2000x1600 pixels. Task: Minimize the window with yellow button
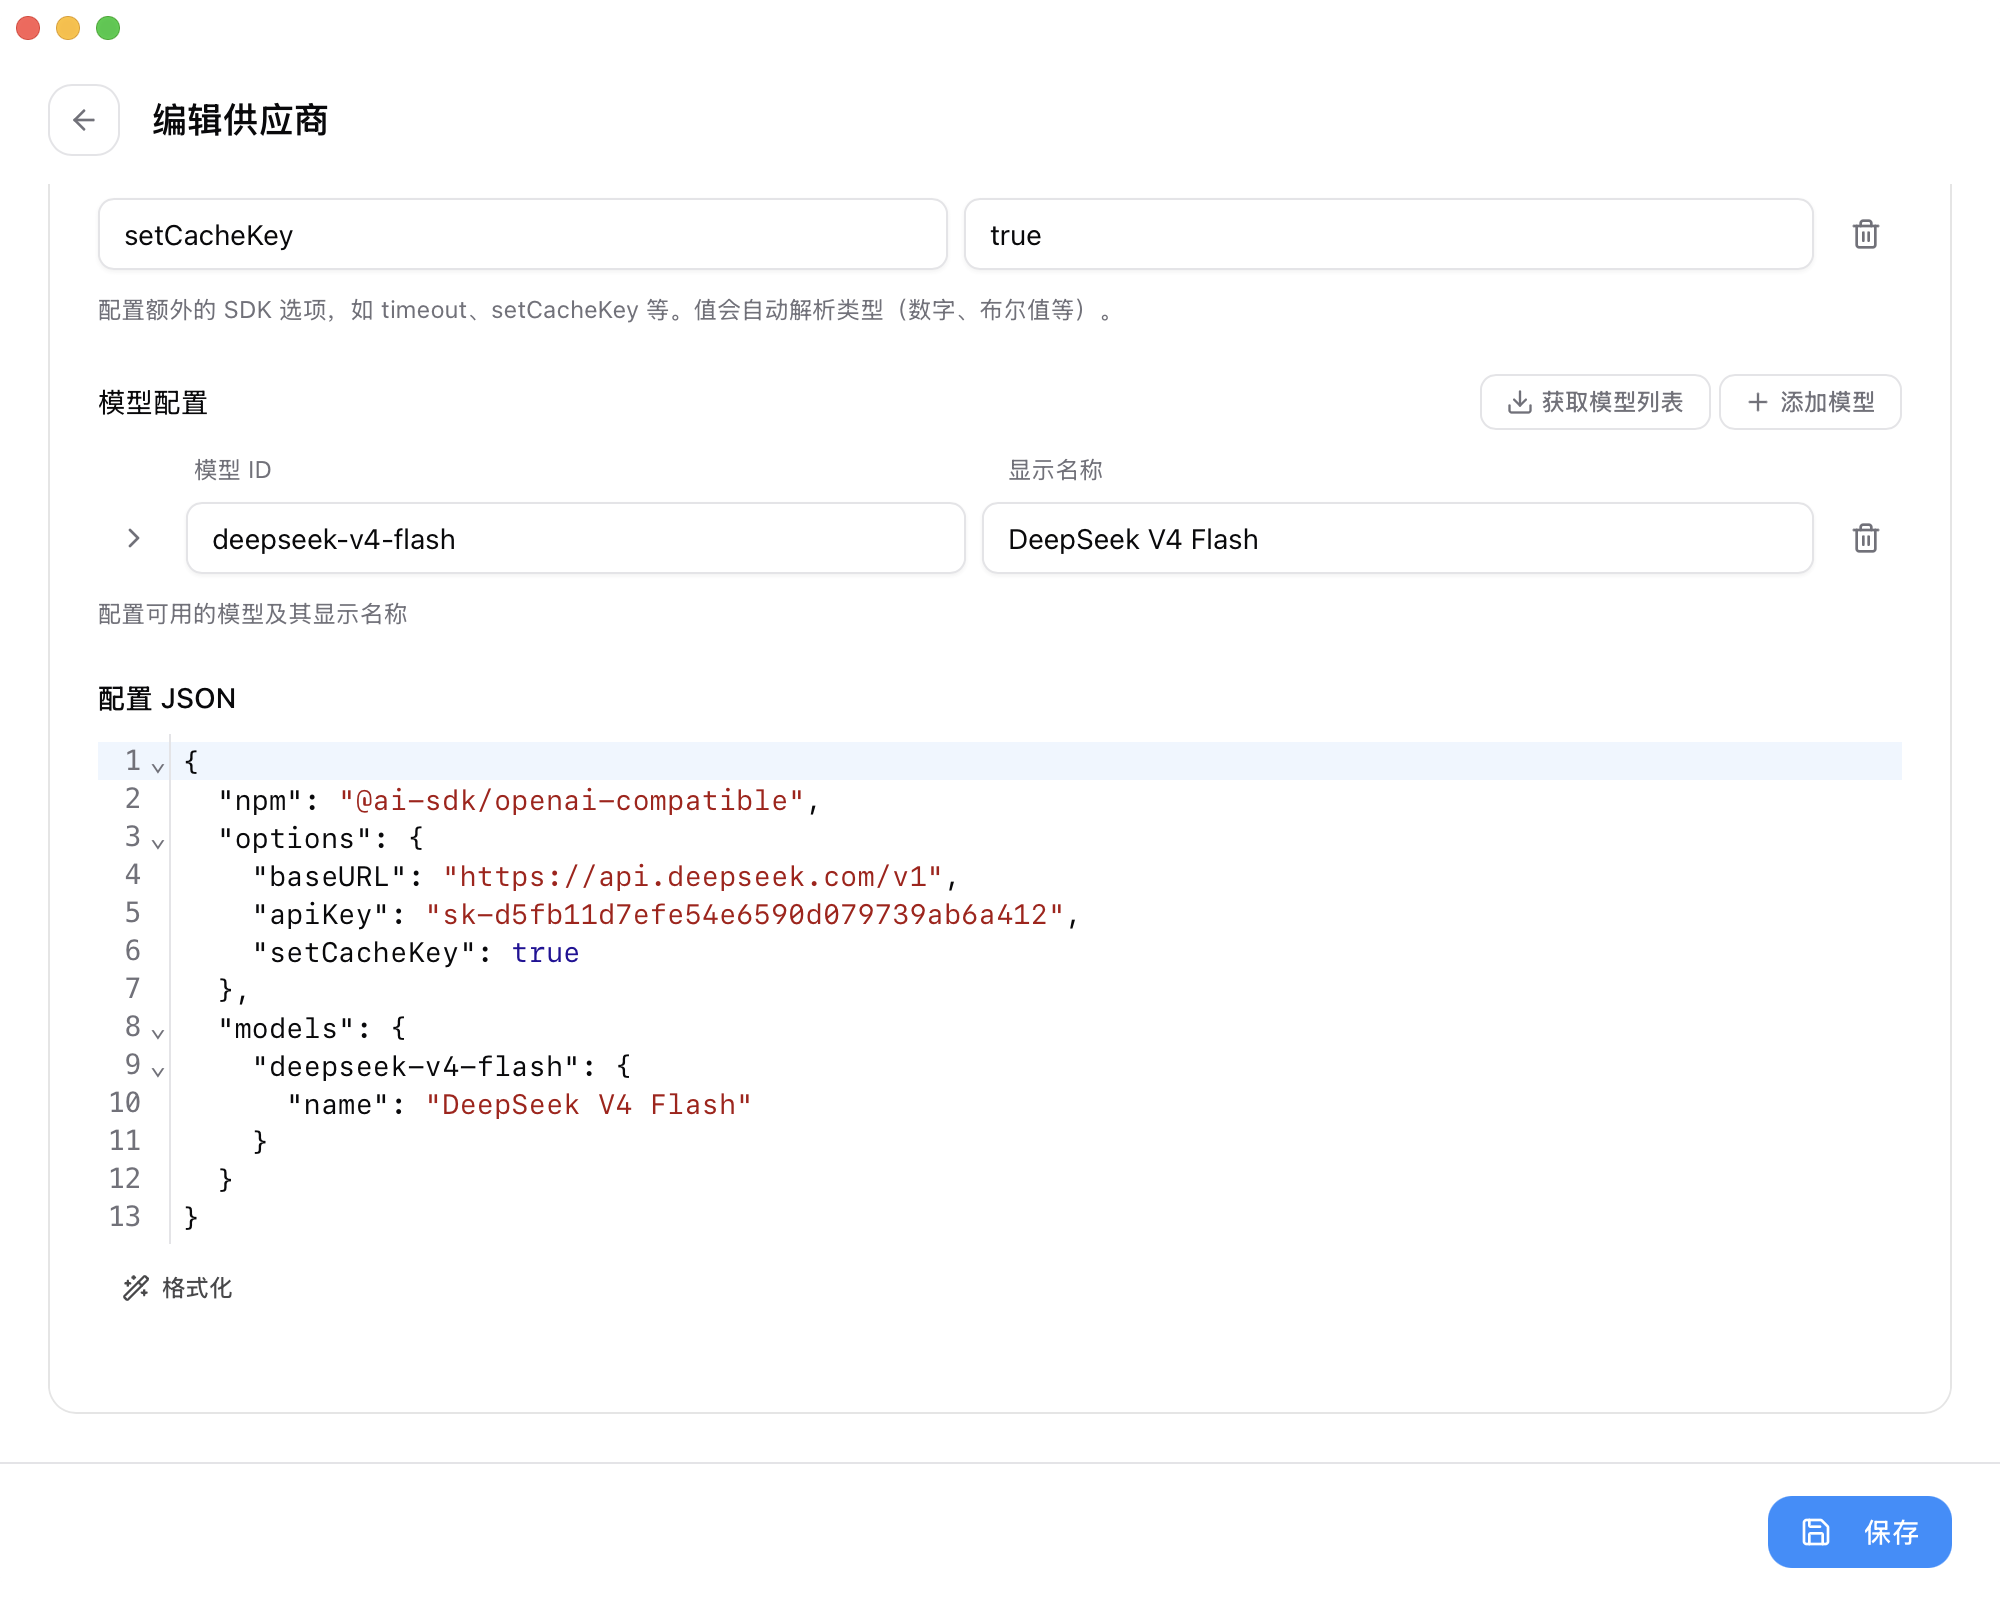click(68, 28)
